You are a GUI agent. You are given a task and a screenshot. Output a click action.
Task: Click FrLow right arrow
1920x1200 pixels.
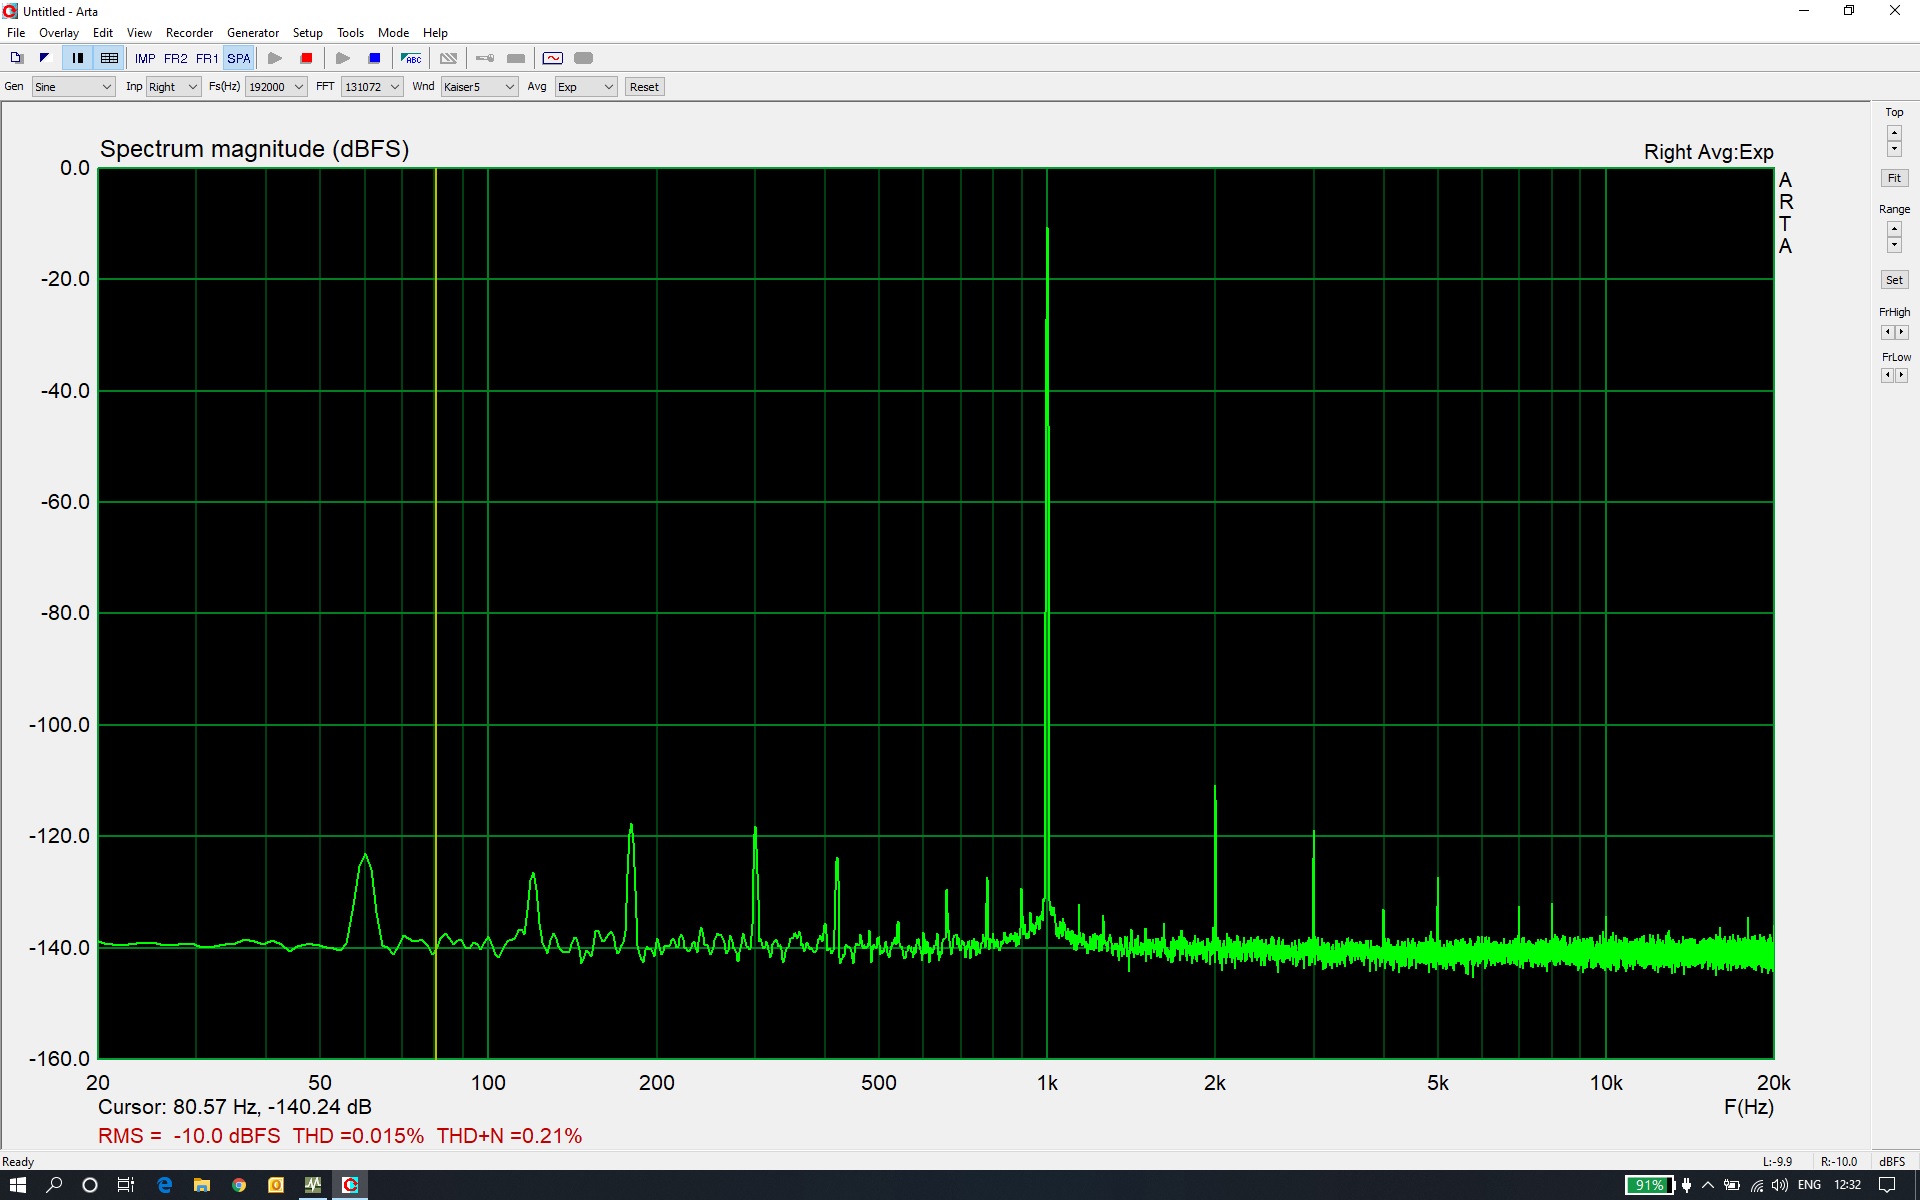[x=1901, y=375]
